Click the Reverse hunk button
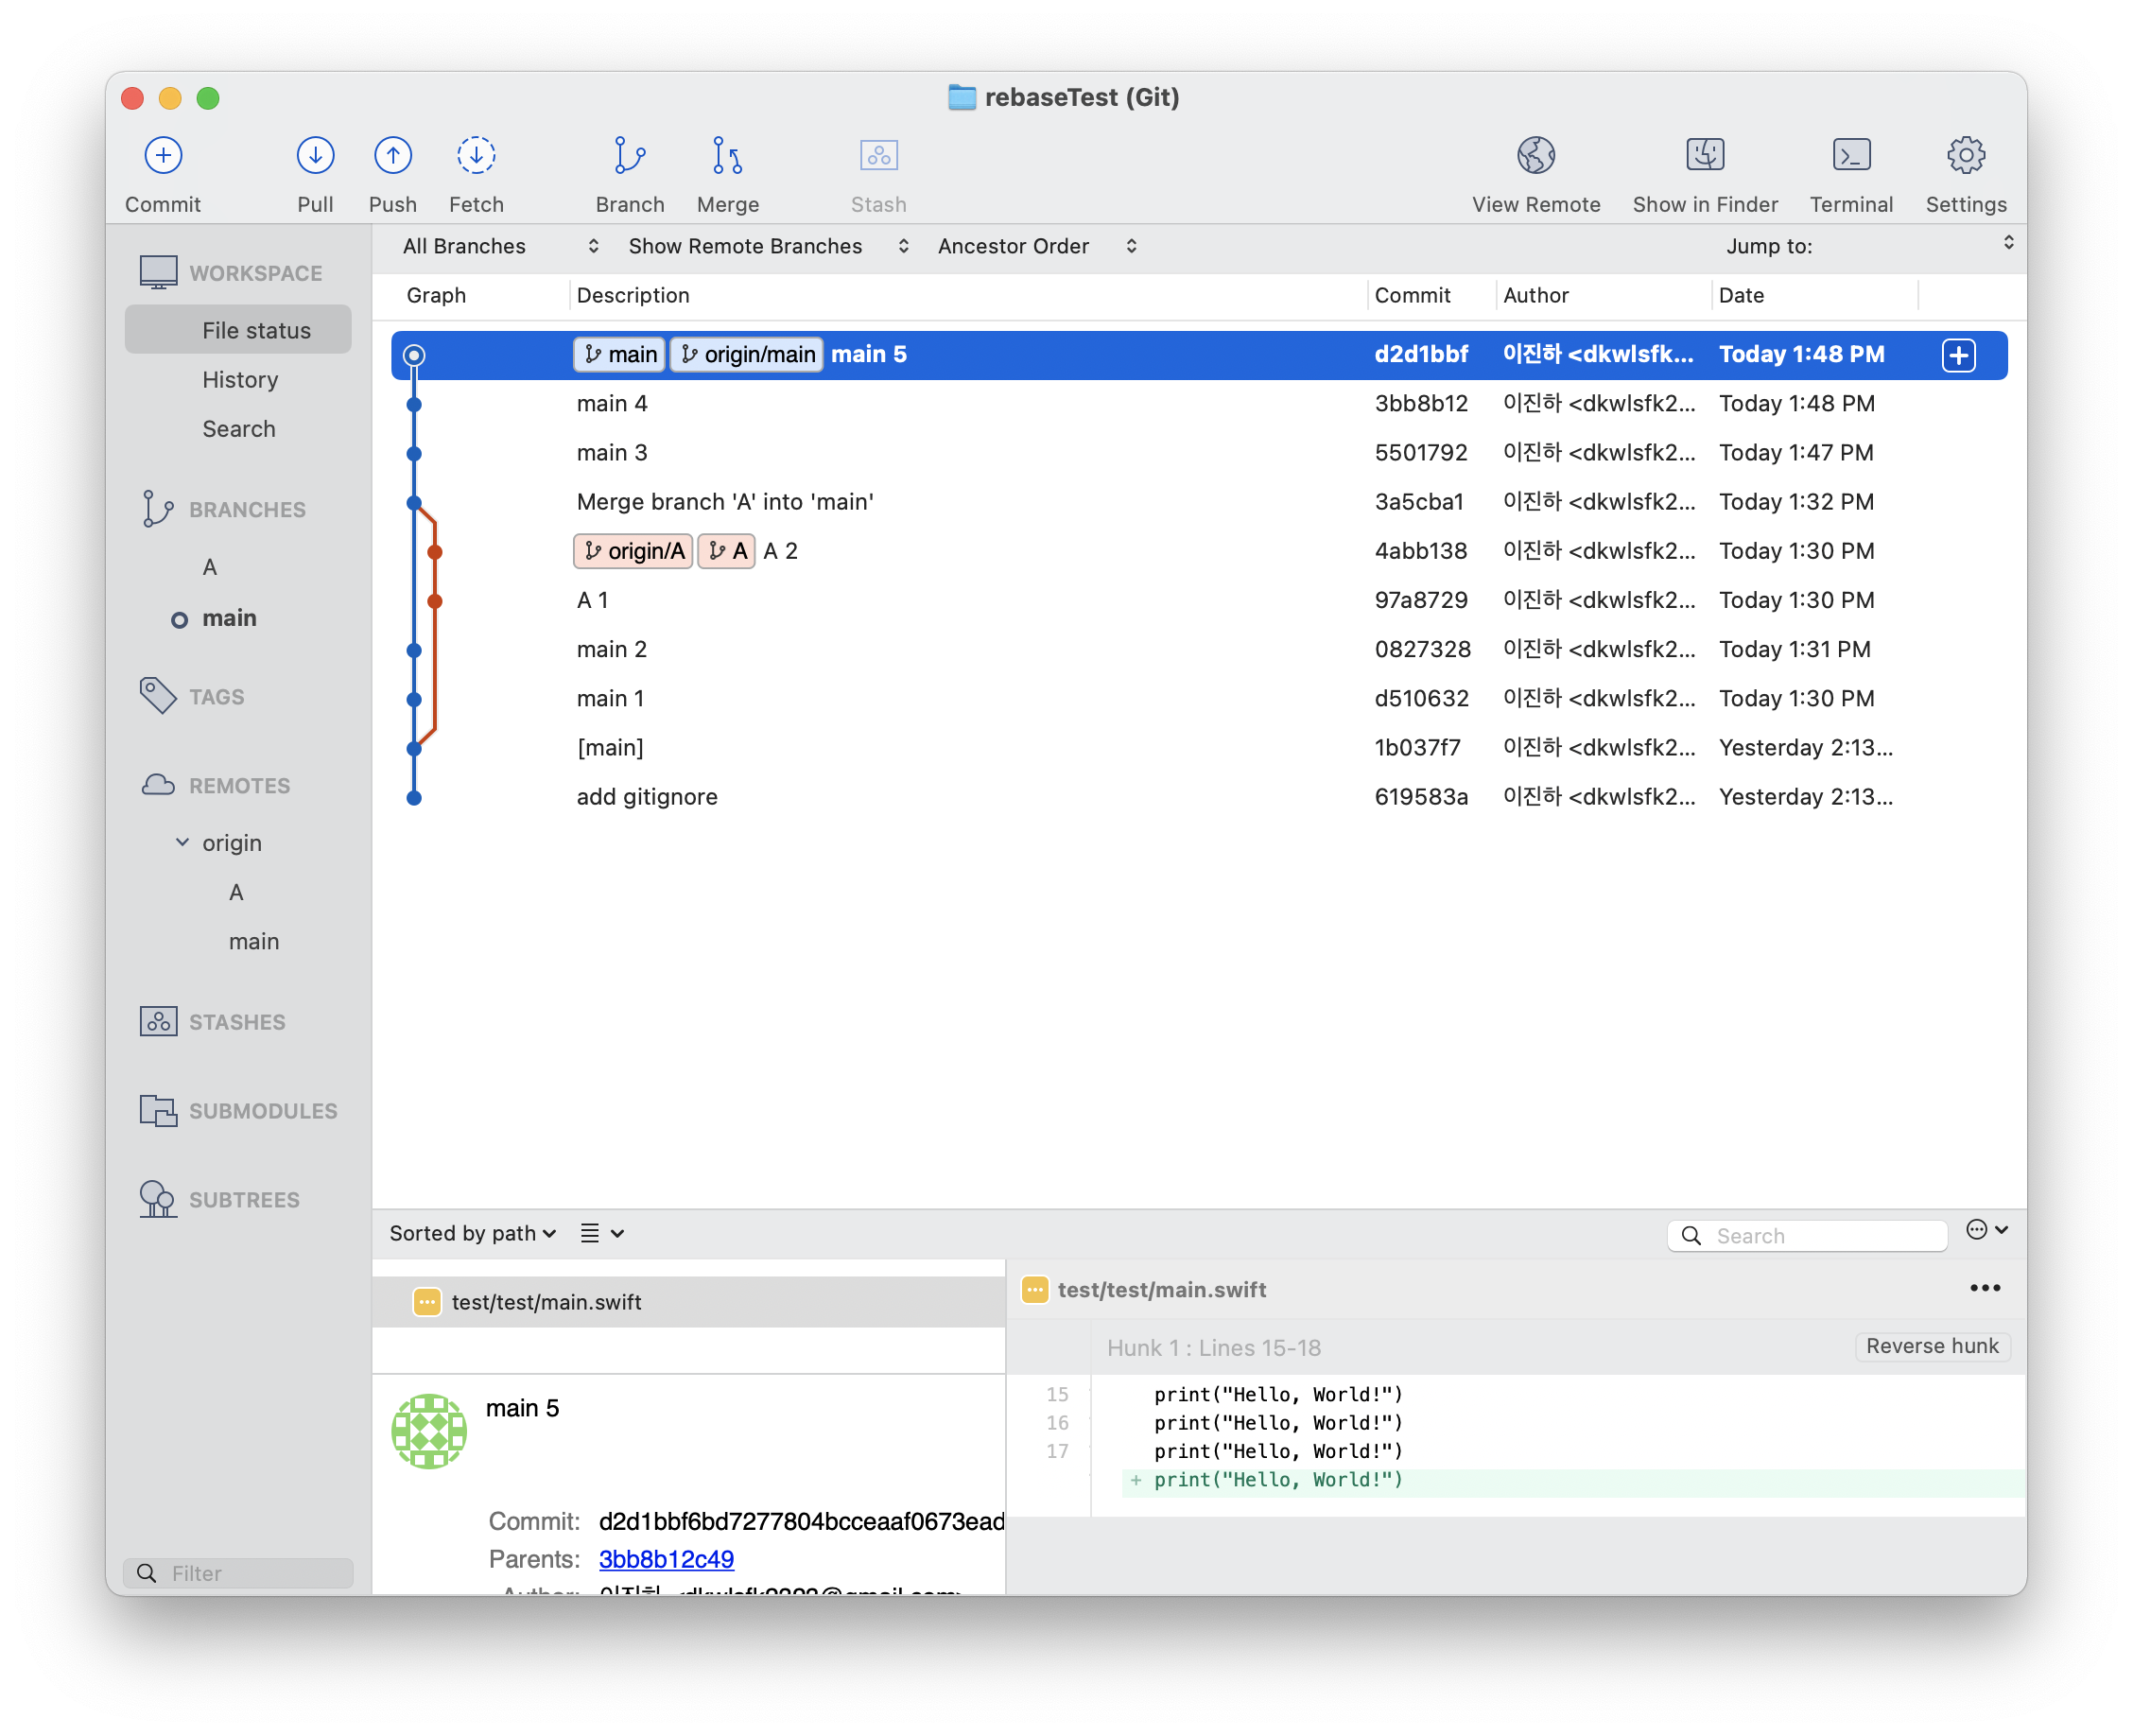The width and height of the screenshot is (2133, 1736). [1931, 1346]
